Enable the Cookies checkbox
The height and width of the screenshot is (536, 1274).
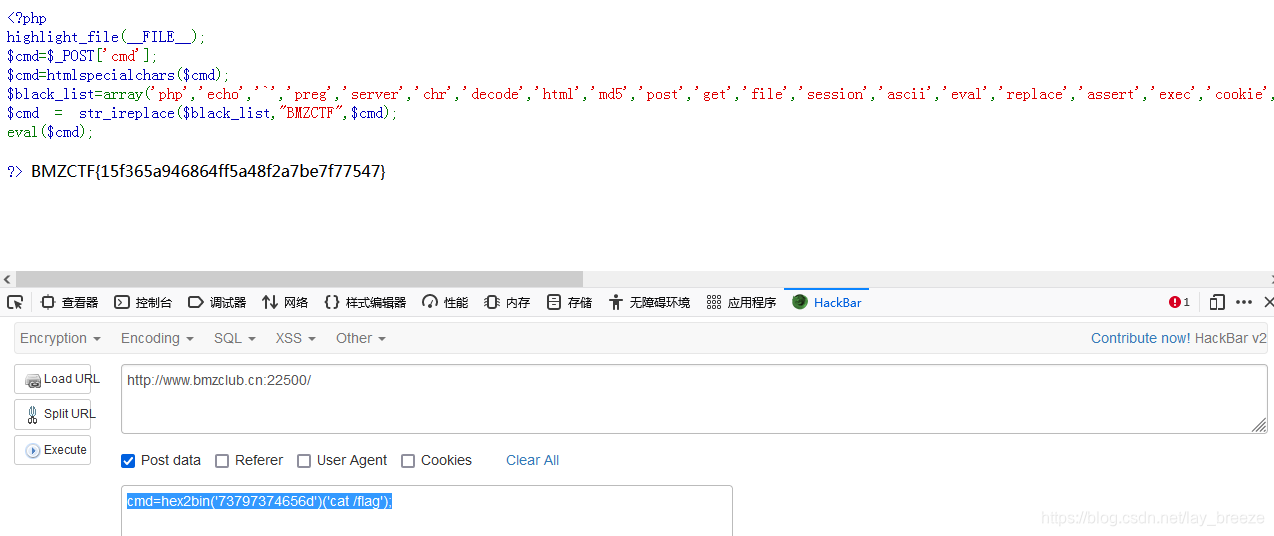(x=408, y=461)
